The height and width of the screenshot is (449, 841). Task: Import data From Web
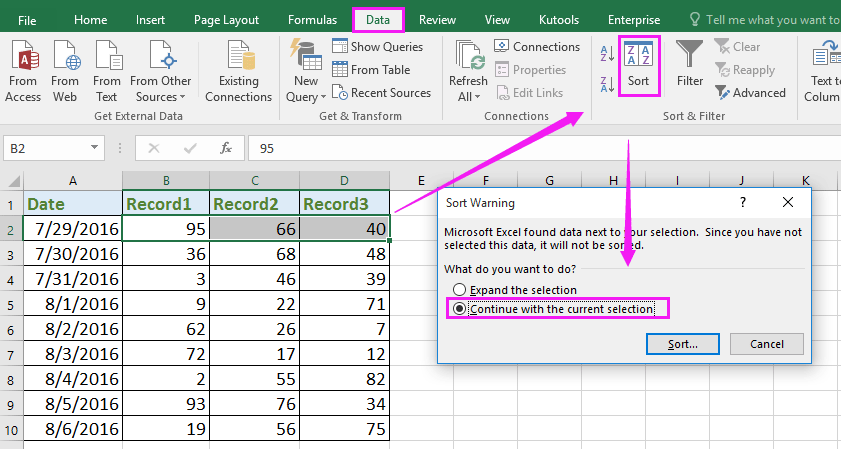point(65,71)
